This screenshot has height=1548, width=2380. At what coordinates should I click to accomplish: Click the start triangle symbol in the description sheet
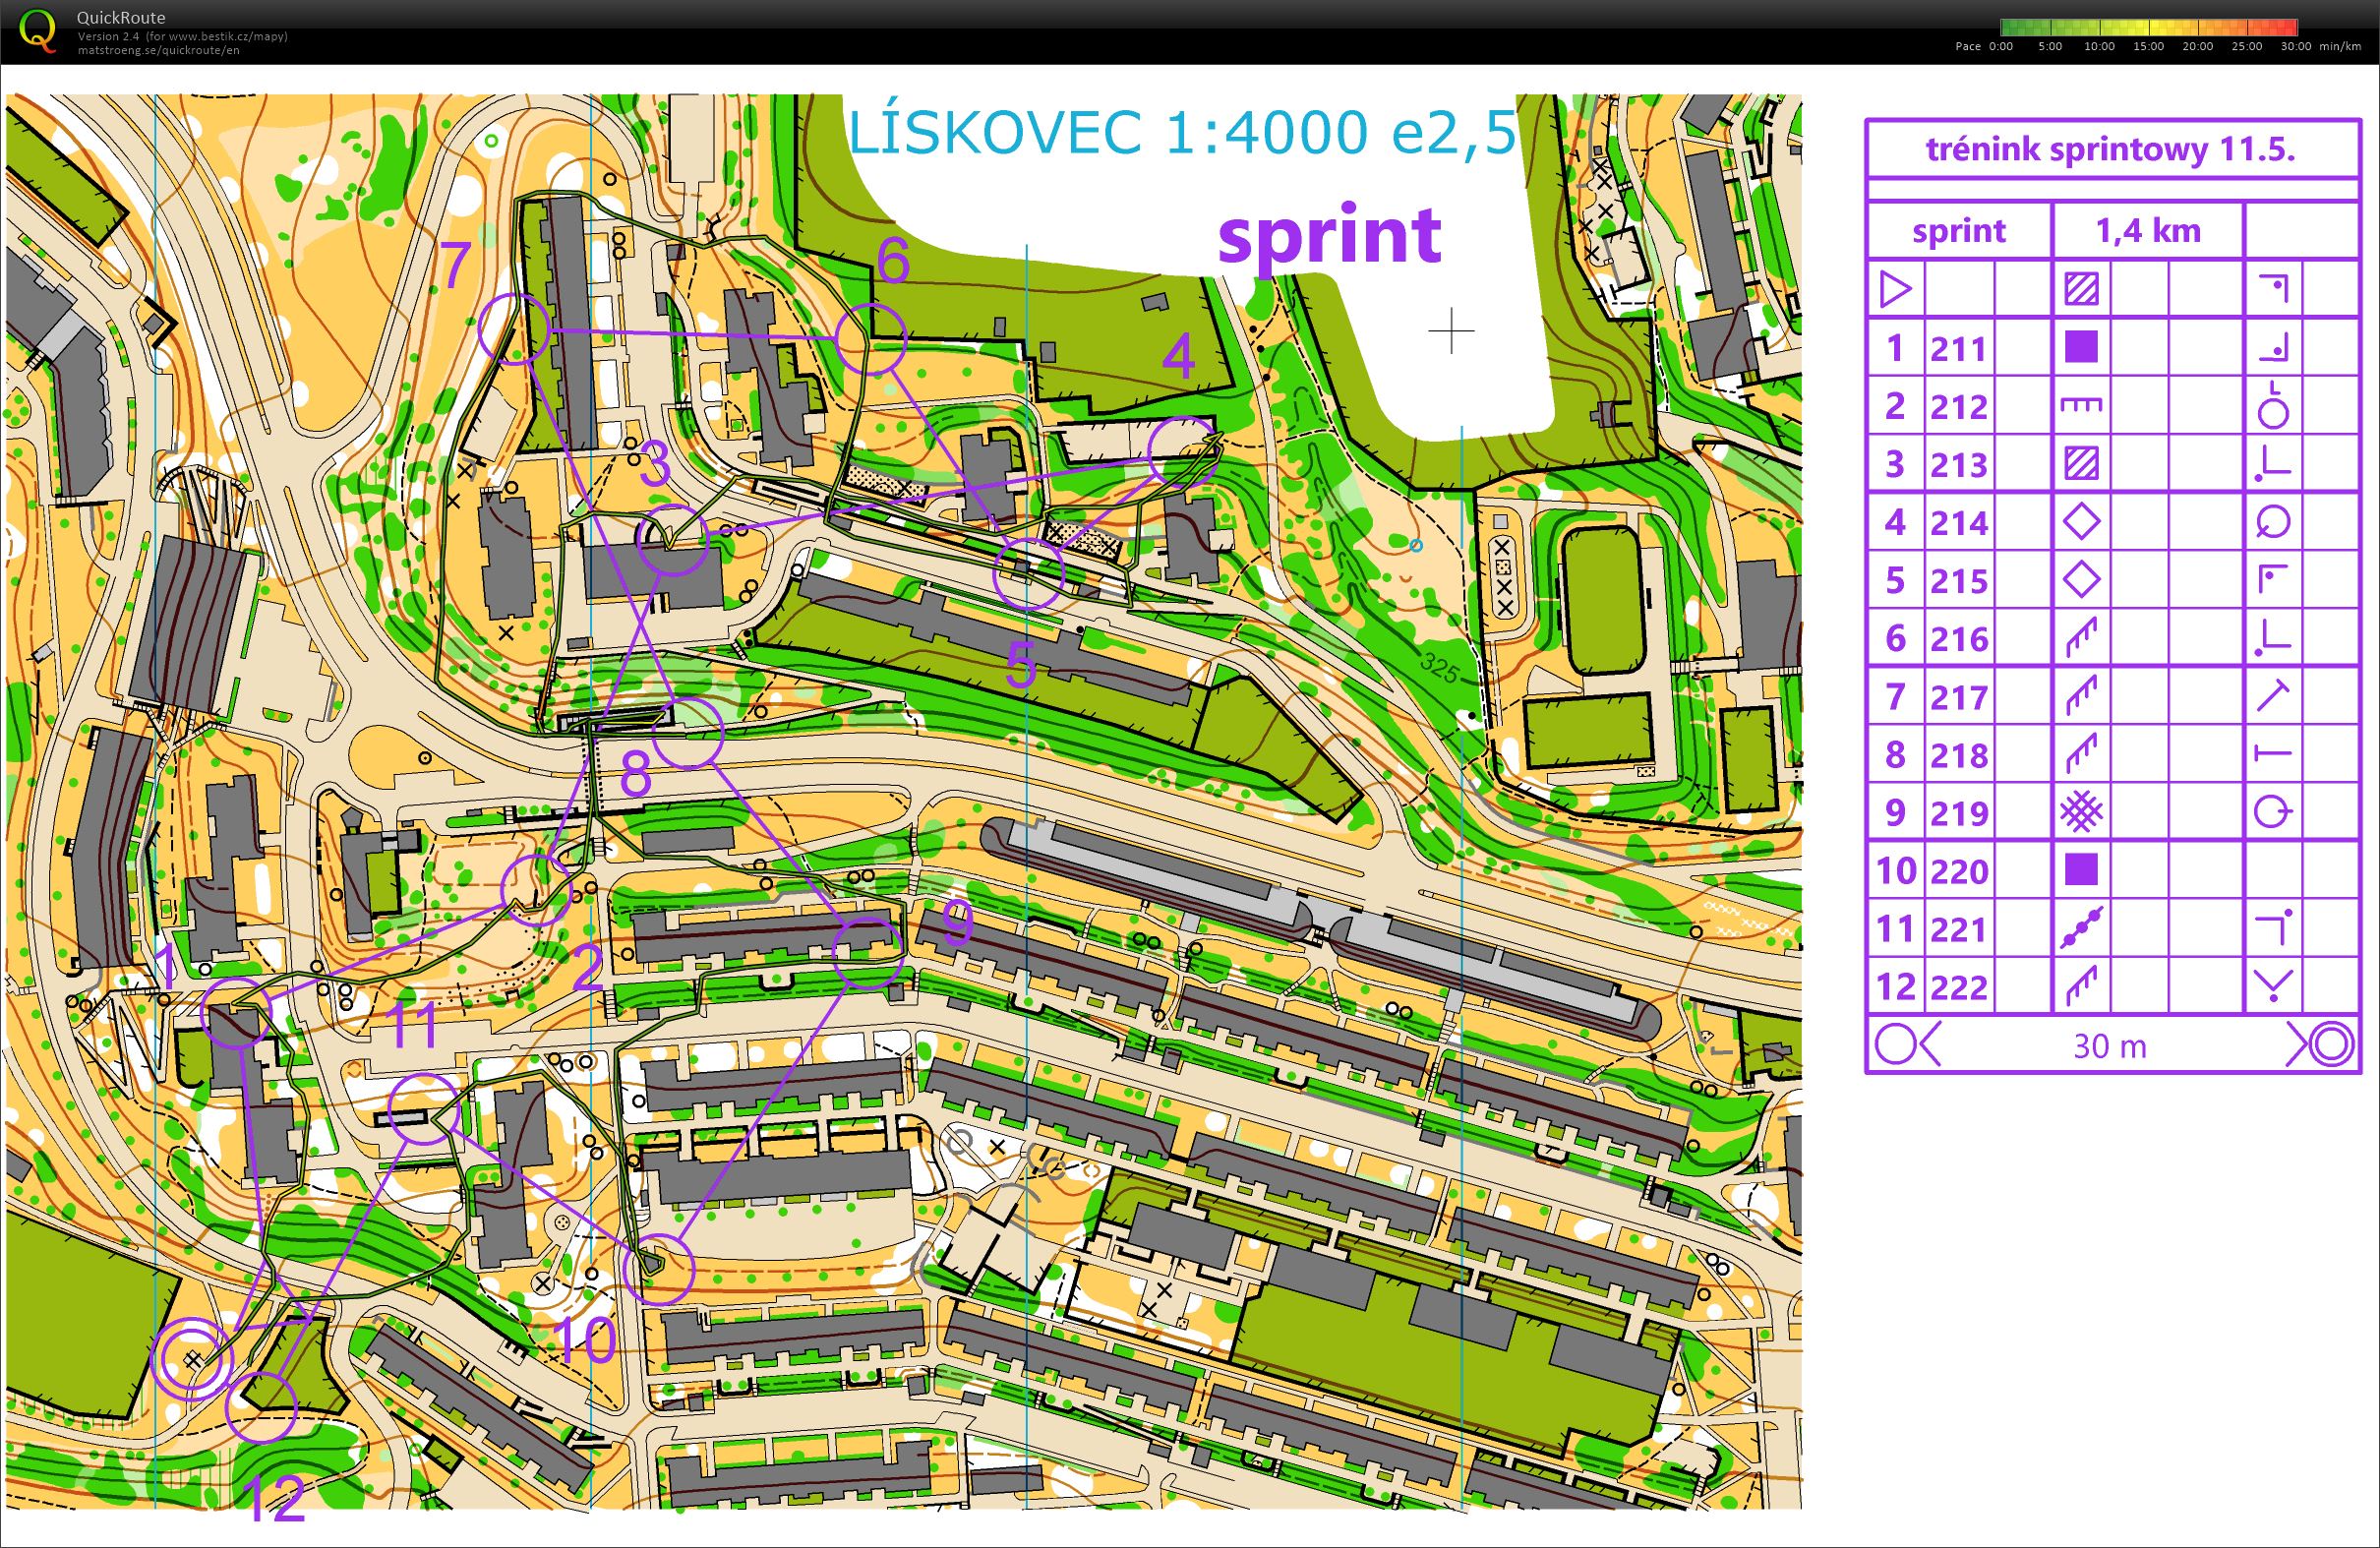pos(1897,290)
